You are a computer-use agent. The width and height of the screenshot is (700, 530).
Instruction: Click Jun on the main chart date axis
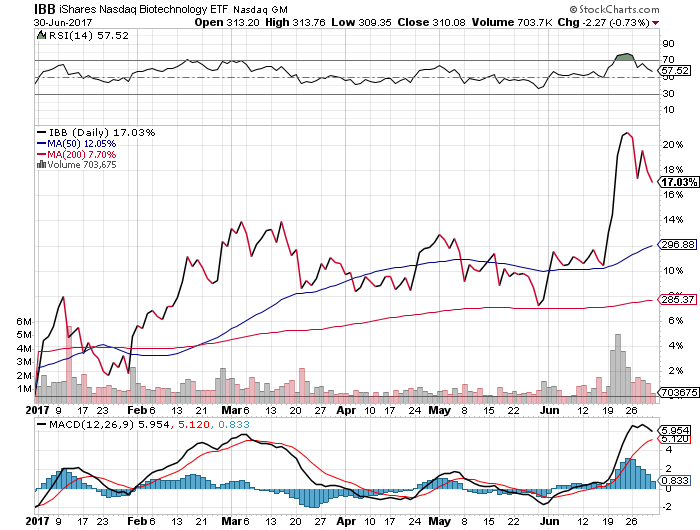click(x=550, y=410)
